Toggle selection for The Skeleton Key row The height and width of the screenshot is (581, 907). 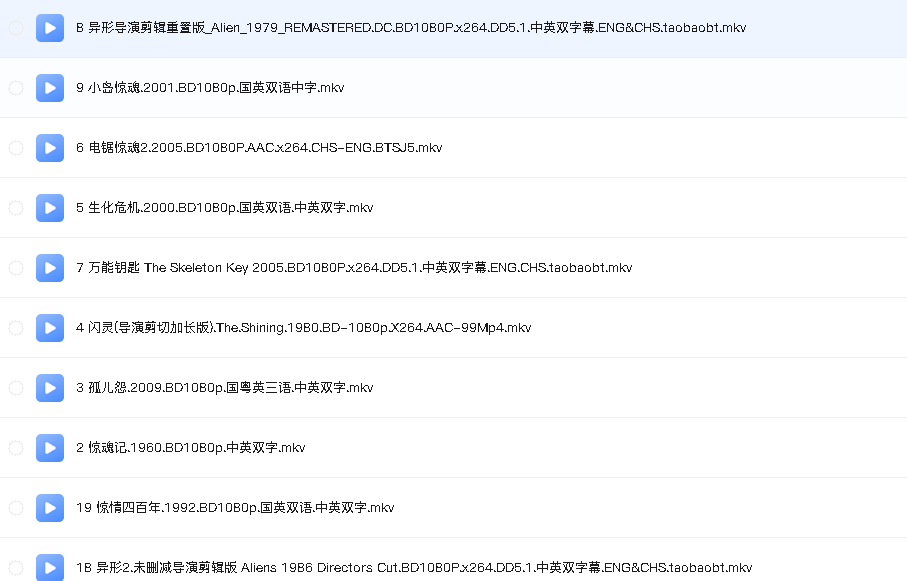(16, 268)
